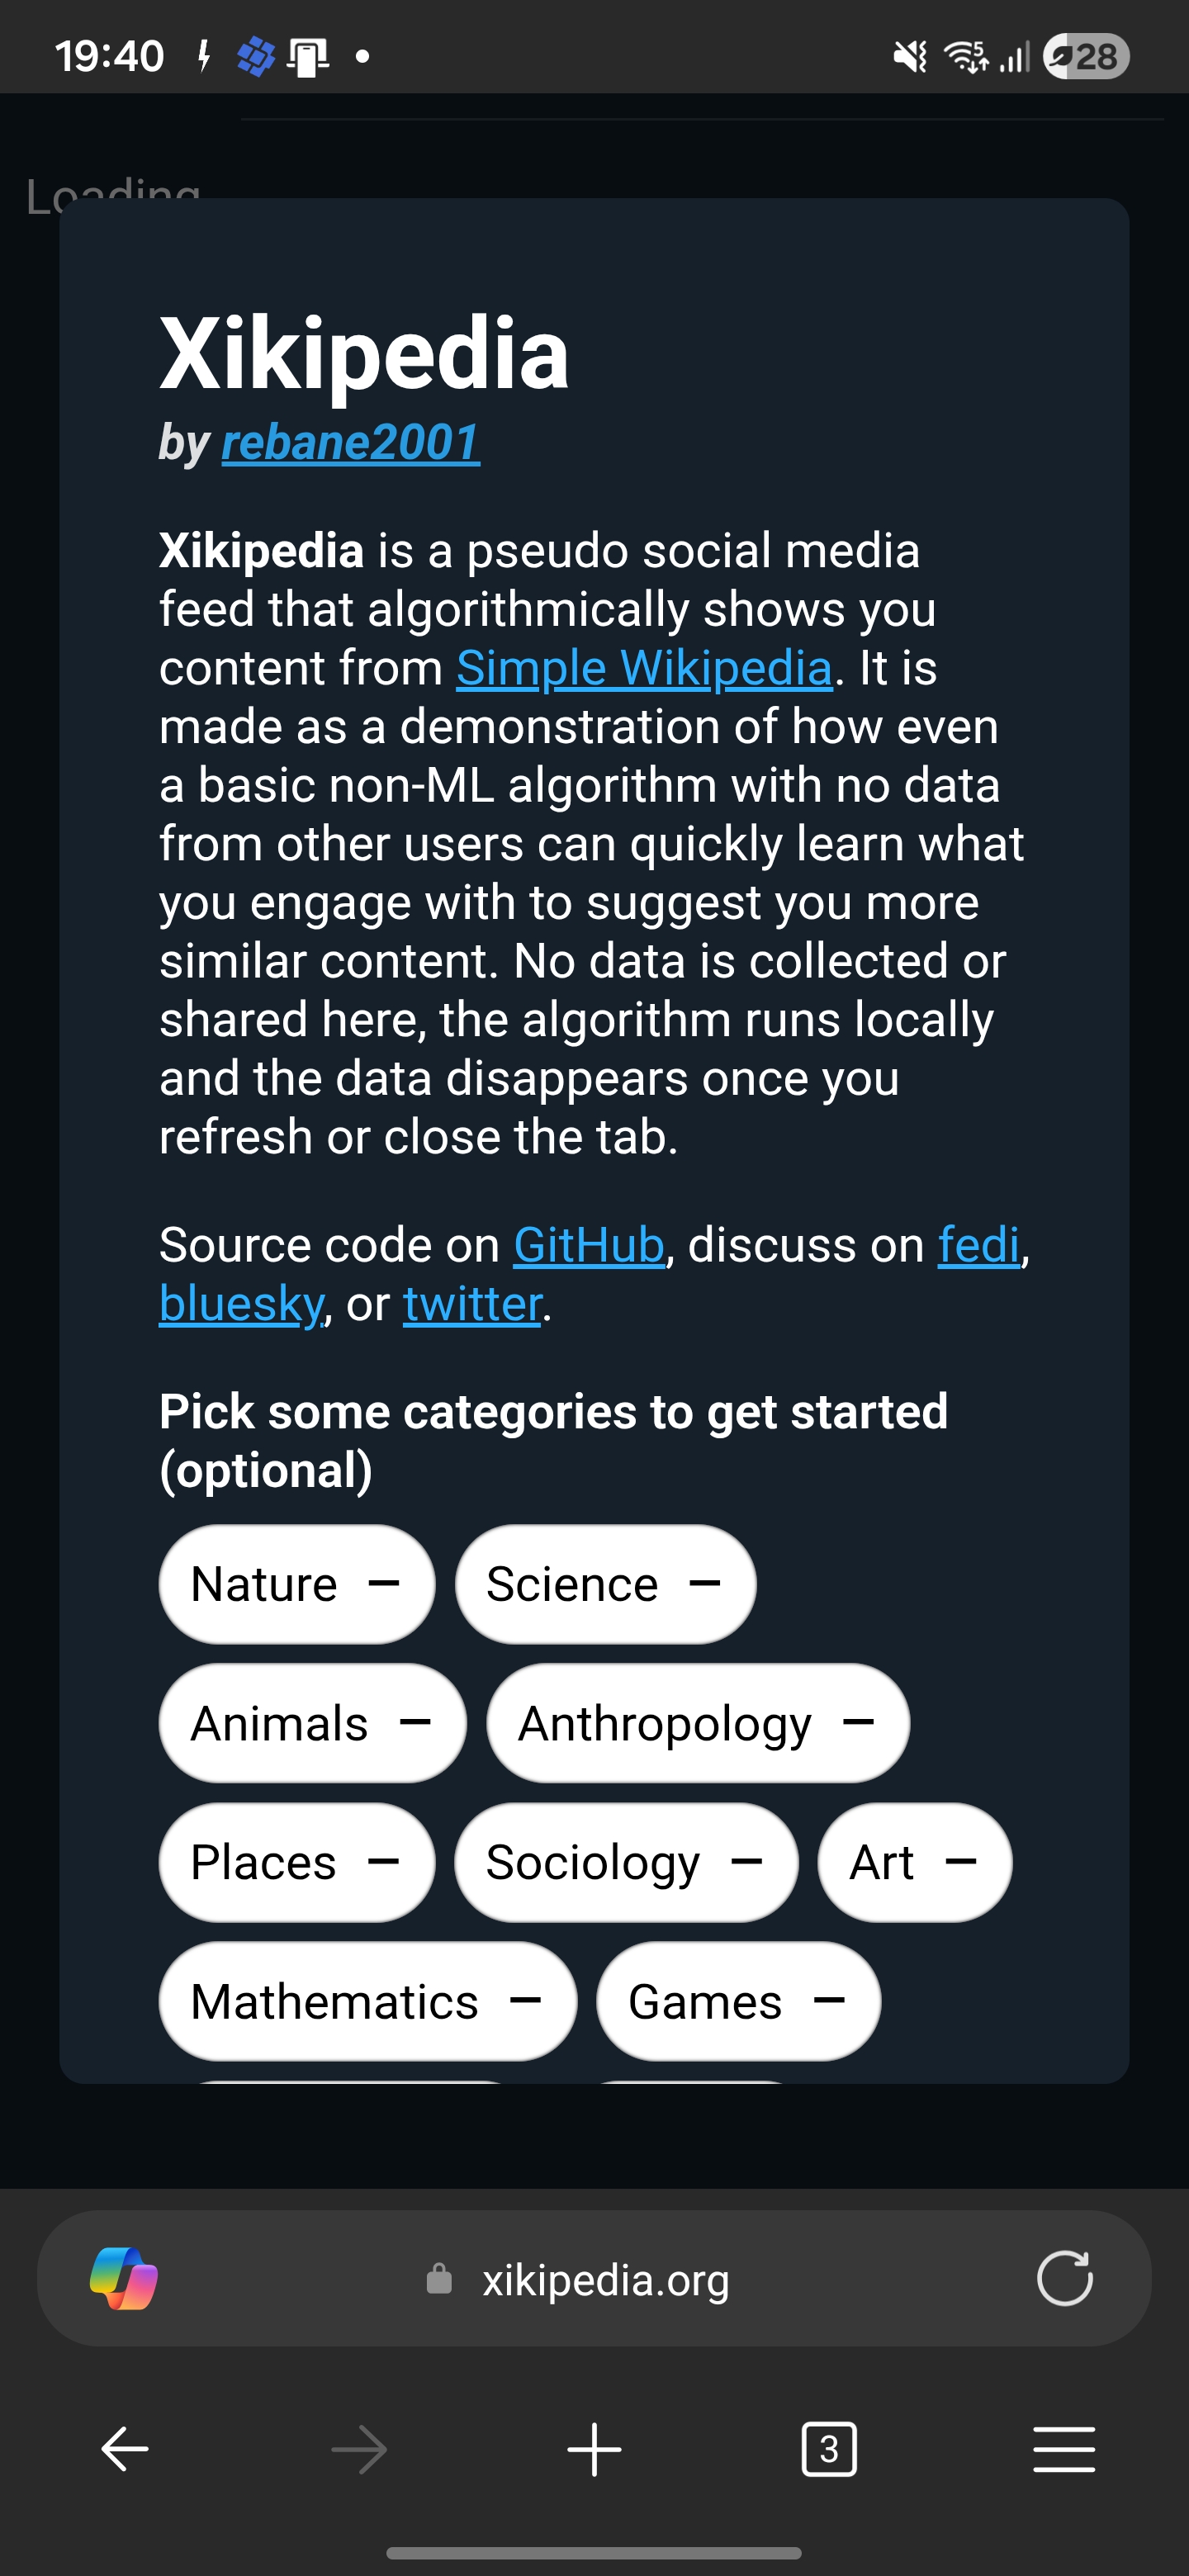Open the tab switcher showing 3 tabs
The image size is (1189, 2576).
point(829,2449)
